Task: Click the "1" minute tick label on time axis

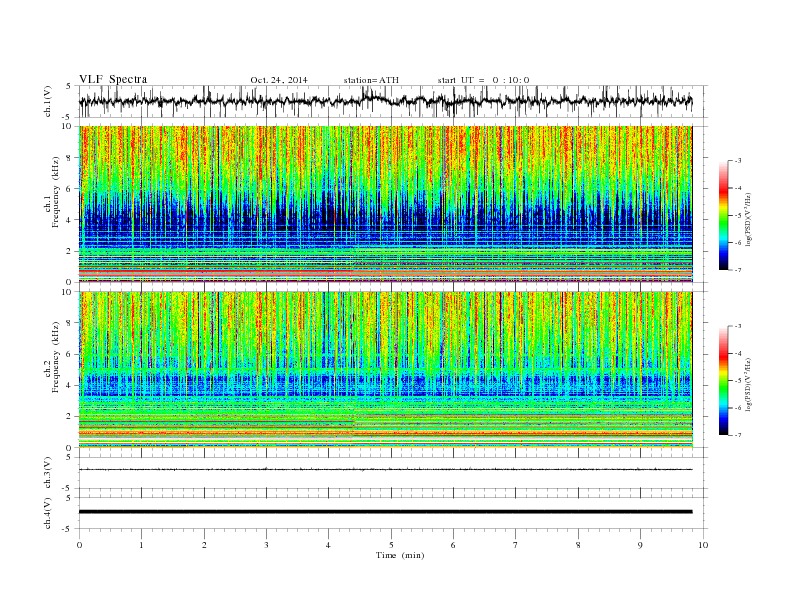Action: (x=141, y=545)
